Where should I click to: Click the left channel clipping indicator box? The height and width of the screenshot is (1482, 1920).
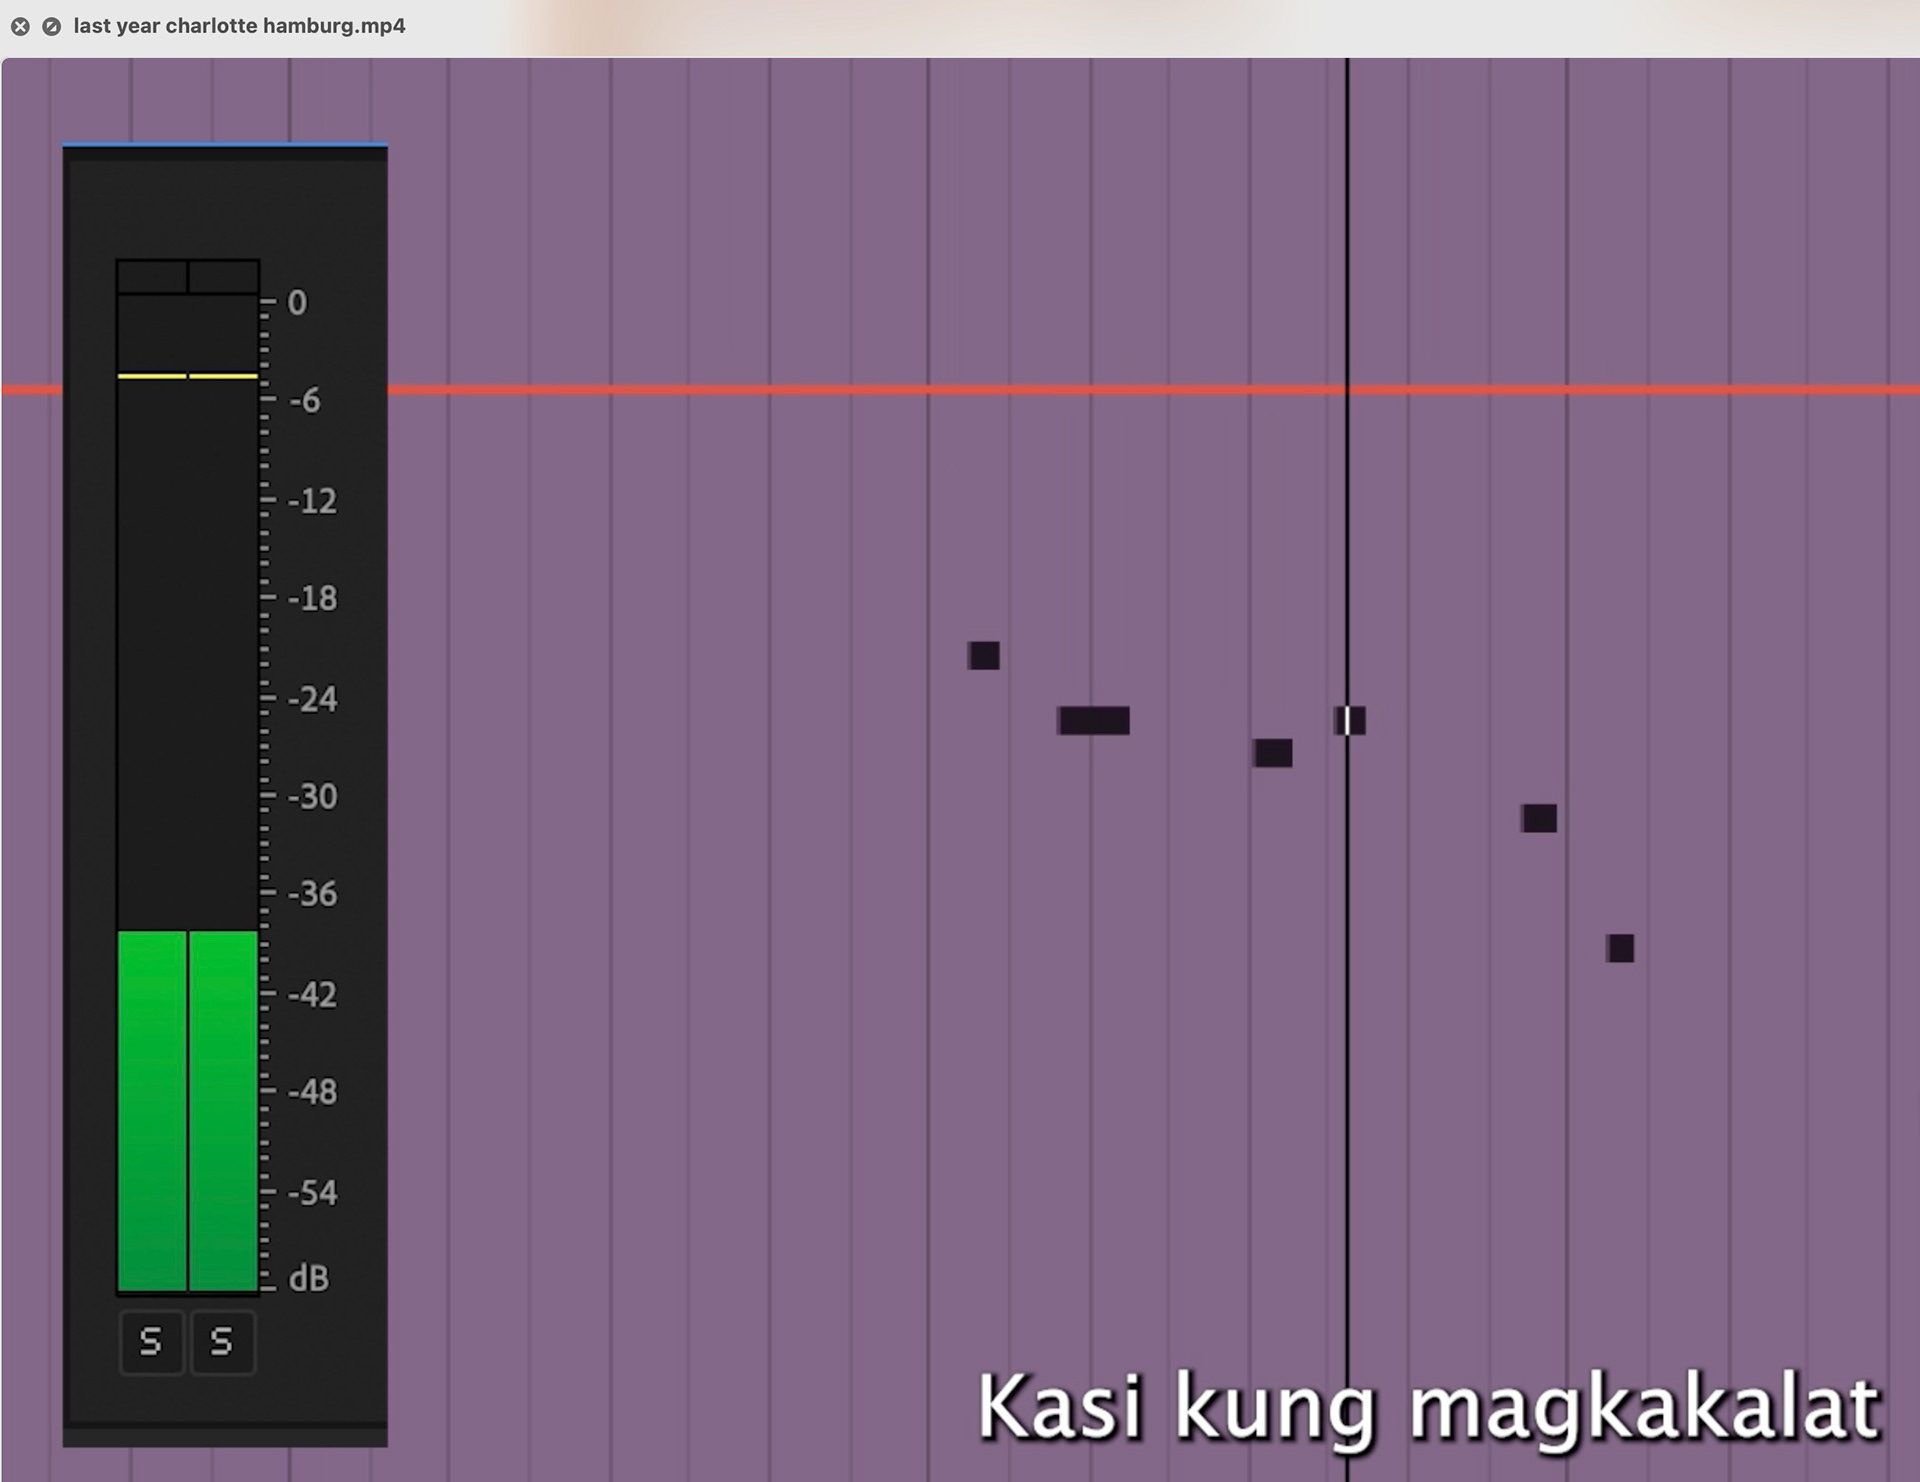click(151, 276)
